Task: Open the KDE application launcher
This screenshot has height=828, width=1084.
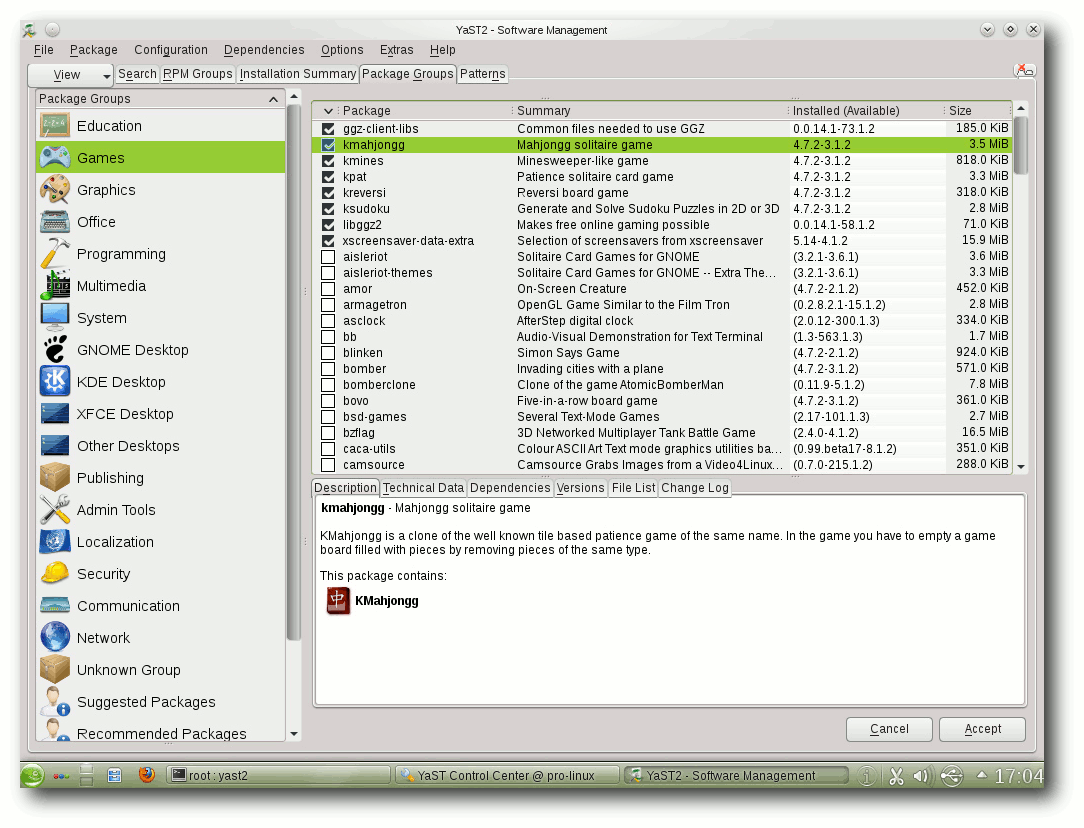Action: [x=32, y=775]
